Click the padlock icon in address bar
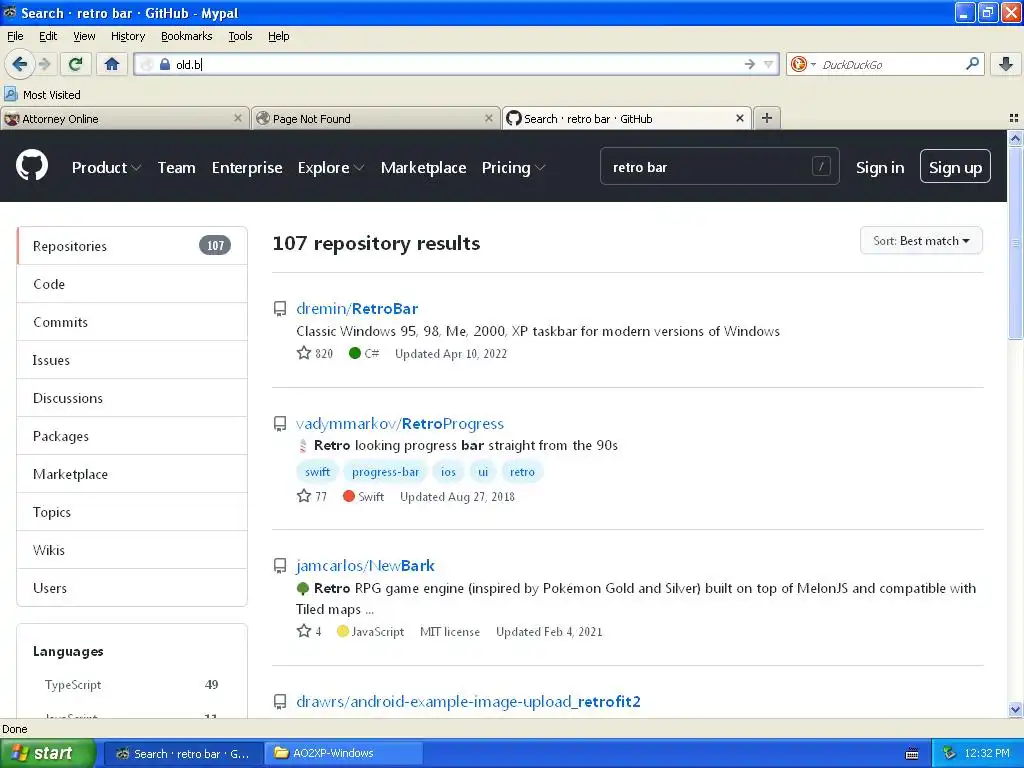 (165, 64)
